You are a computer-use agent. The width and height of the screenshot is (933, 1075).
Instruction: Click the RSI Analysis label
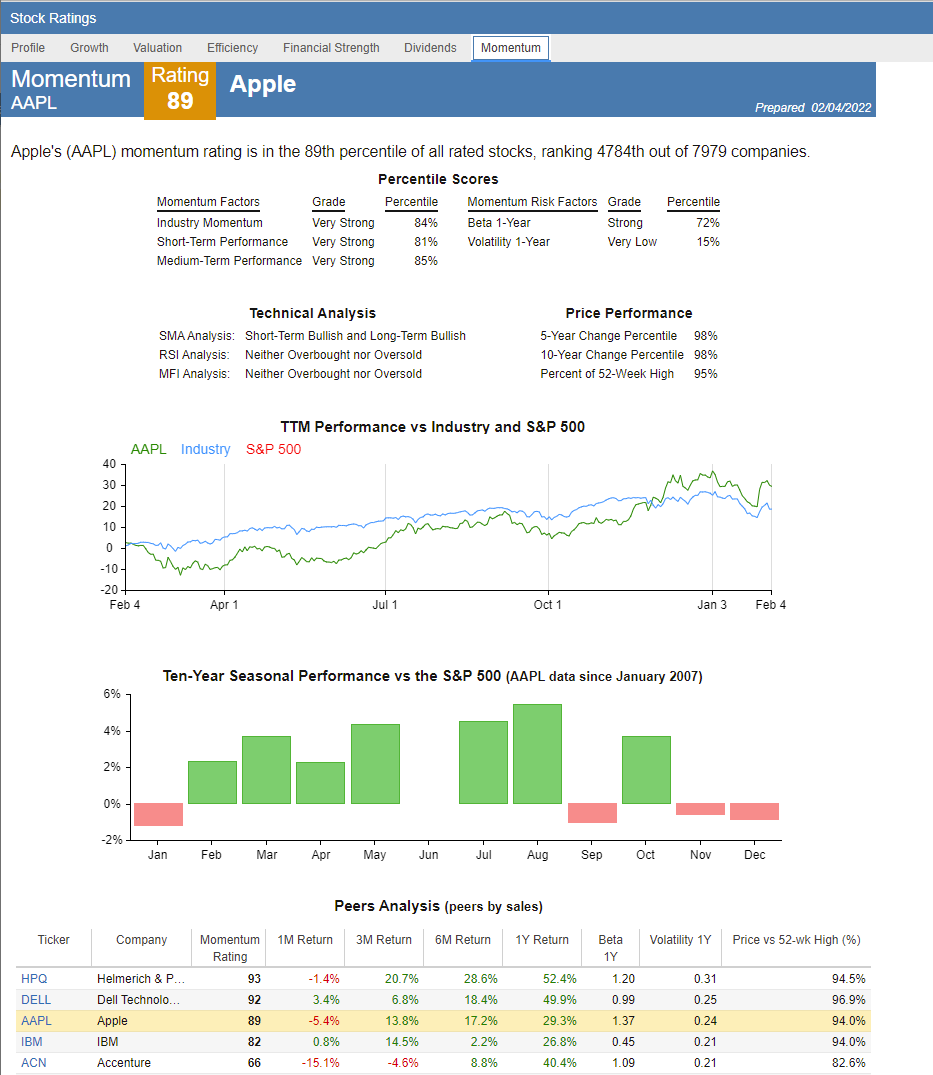coord(194,355)
